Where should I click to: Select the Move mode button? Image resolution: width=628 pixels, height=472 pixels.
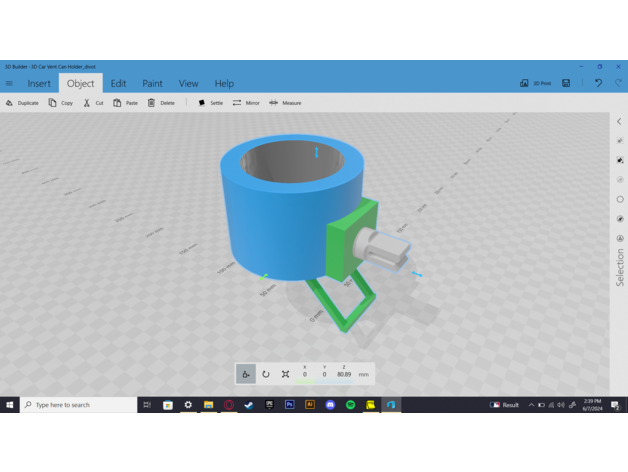(246, 374)
